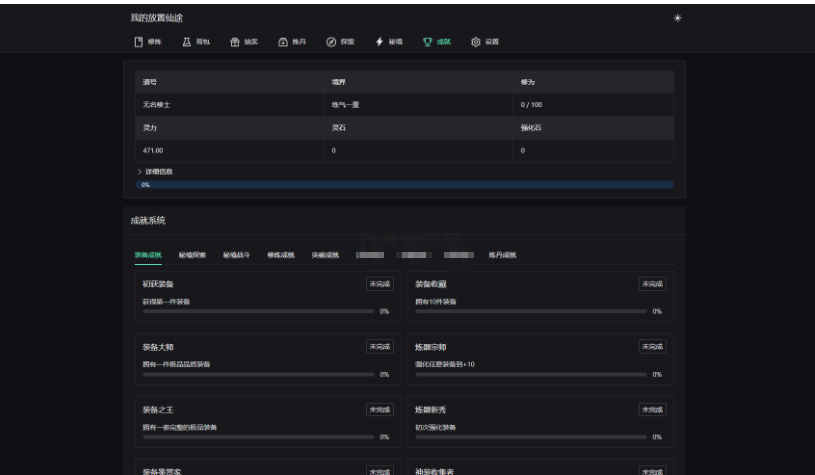The height and width of the screenshot is (475, 815).
Task: Switch to the 秘境探索 achievement tab
Action: [x=191, y=255]
